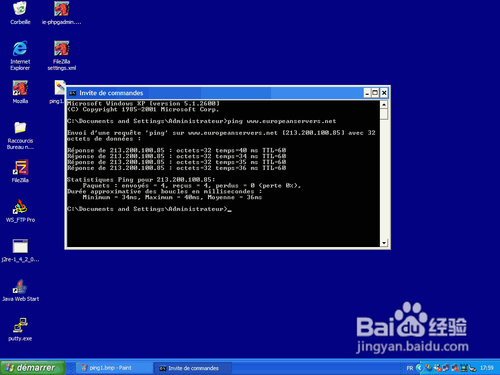Click the FR language indicator
The image size is (500, 375).
(x=410, y=368)
